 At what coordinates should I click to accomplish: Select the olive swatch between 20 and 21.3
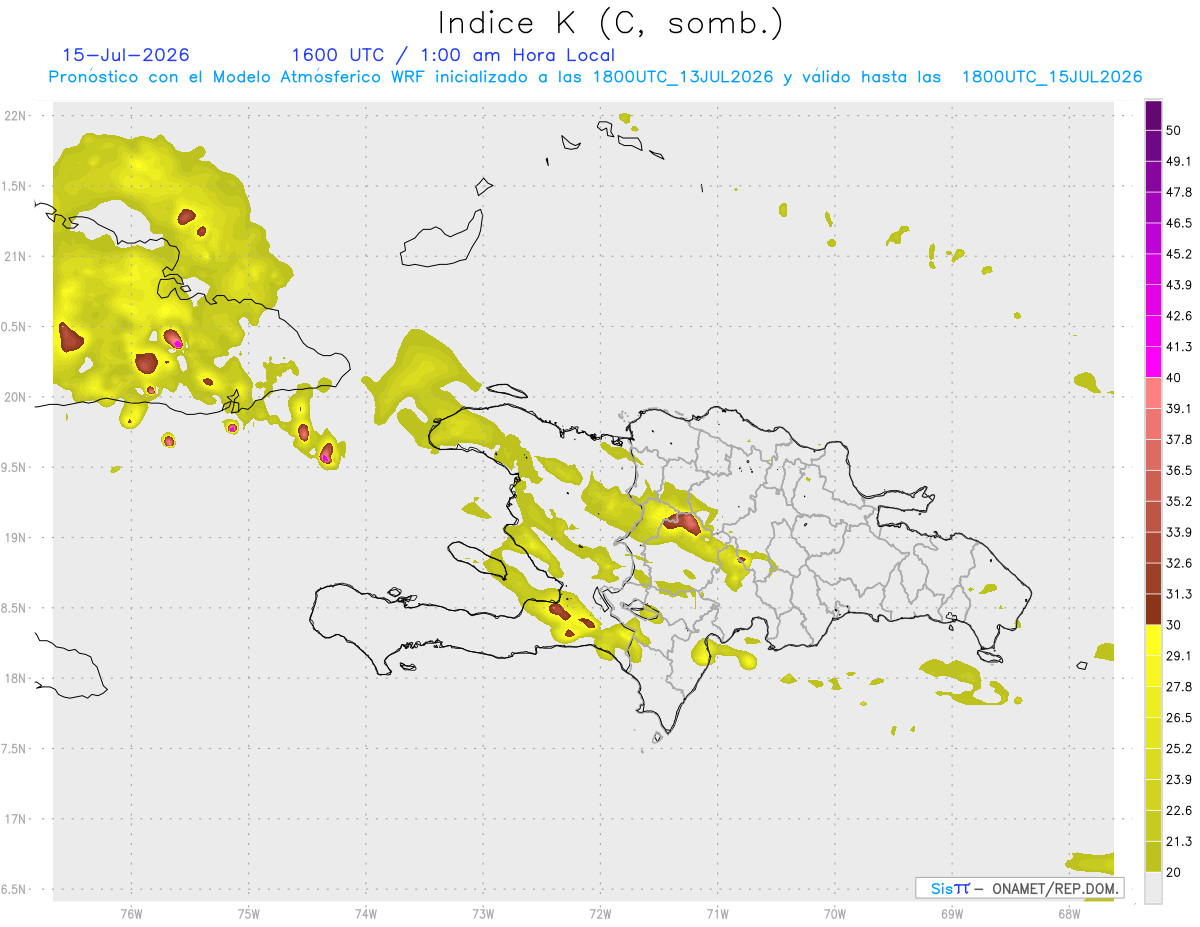click(1153, 857)
